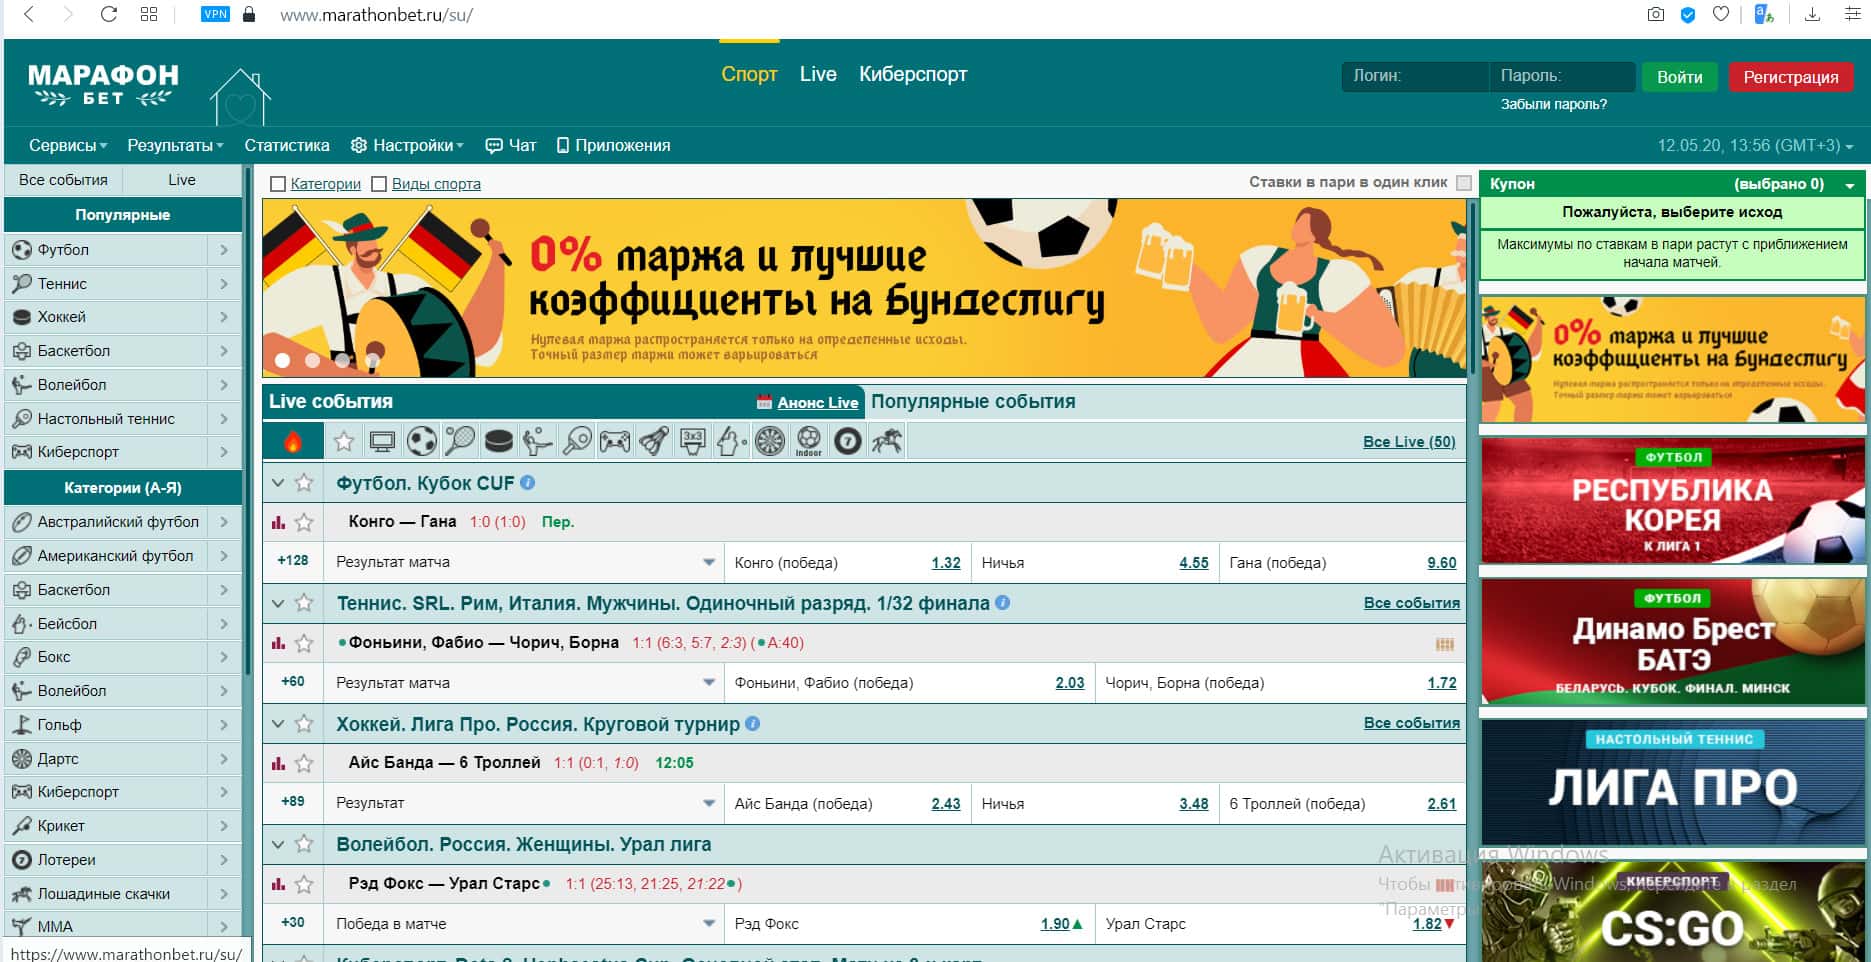Enable the Категории checkbox
Screen dimensions: 1871x962
(279, 184)
